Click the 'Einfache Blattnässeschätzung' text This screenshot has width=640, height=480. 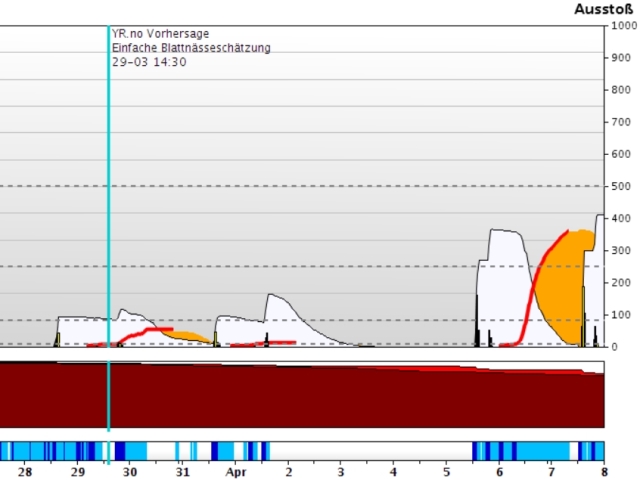pos(191,48)
